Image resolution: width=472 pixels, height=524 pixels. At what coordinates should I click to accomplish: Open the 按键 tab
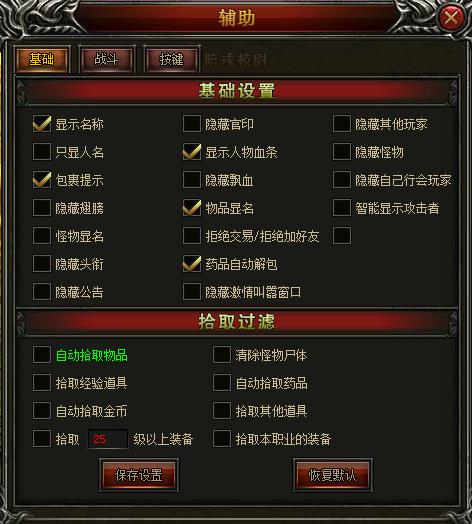coord(171,60)
